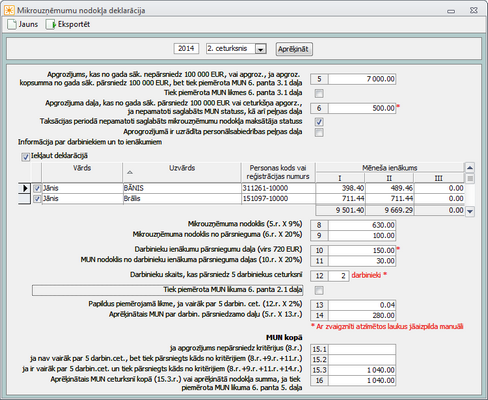Click field 16 showing 1 040.00
This screenshot has width=488, height=400.
pos(362,380)
